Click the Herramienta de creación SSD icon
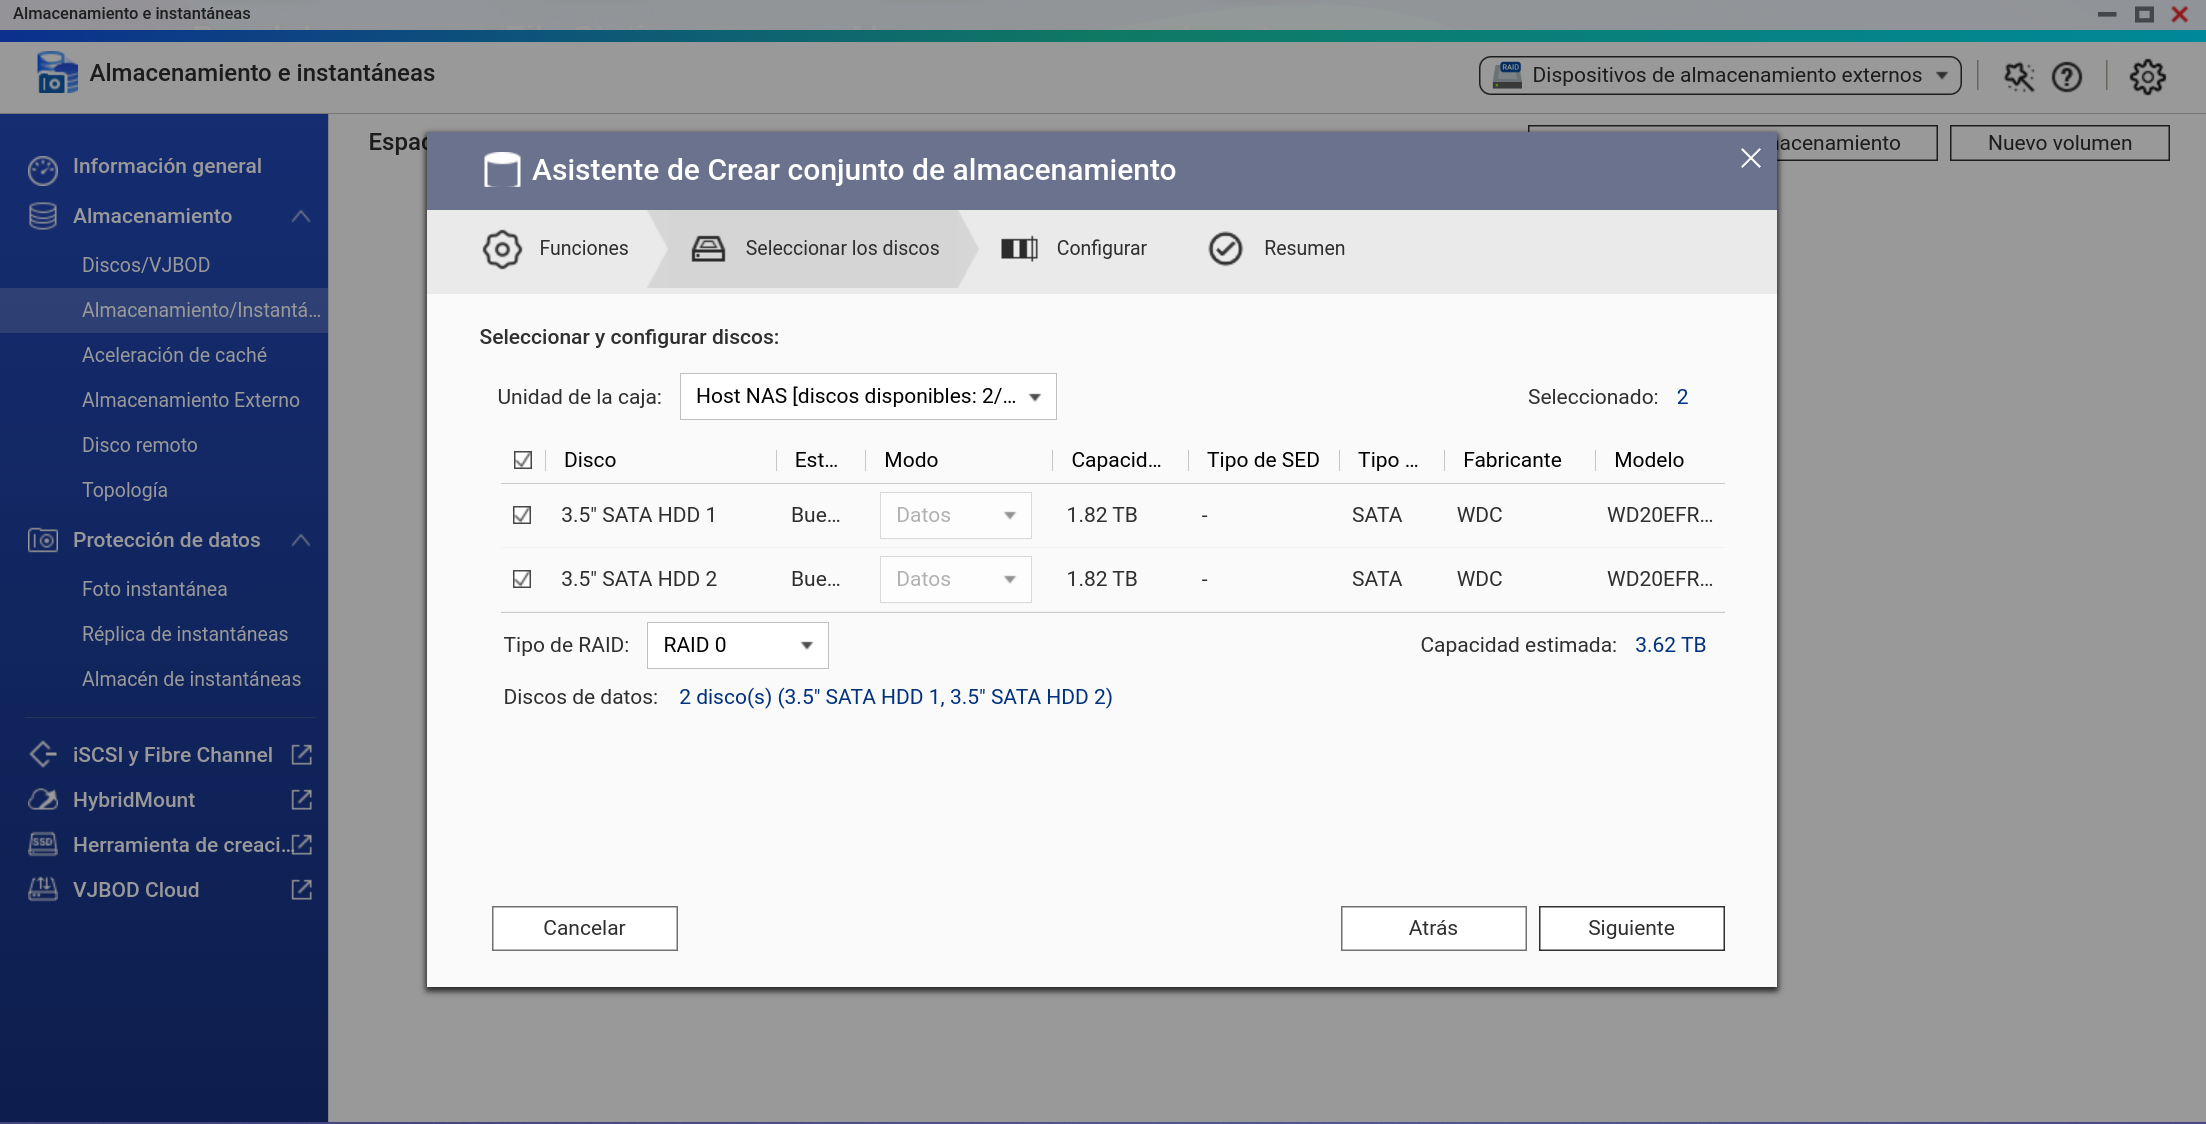 (43, 845)
